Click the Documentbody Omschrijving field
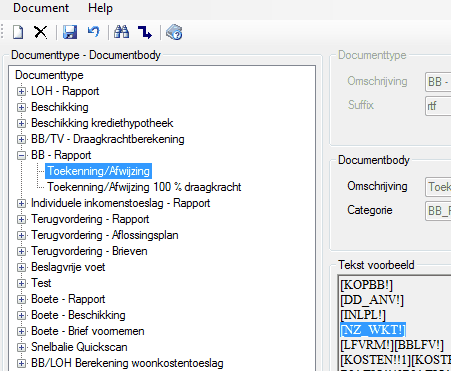Image resolution: width=451 pixels, height=371 pixels. pos(438,187)
